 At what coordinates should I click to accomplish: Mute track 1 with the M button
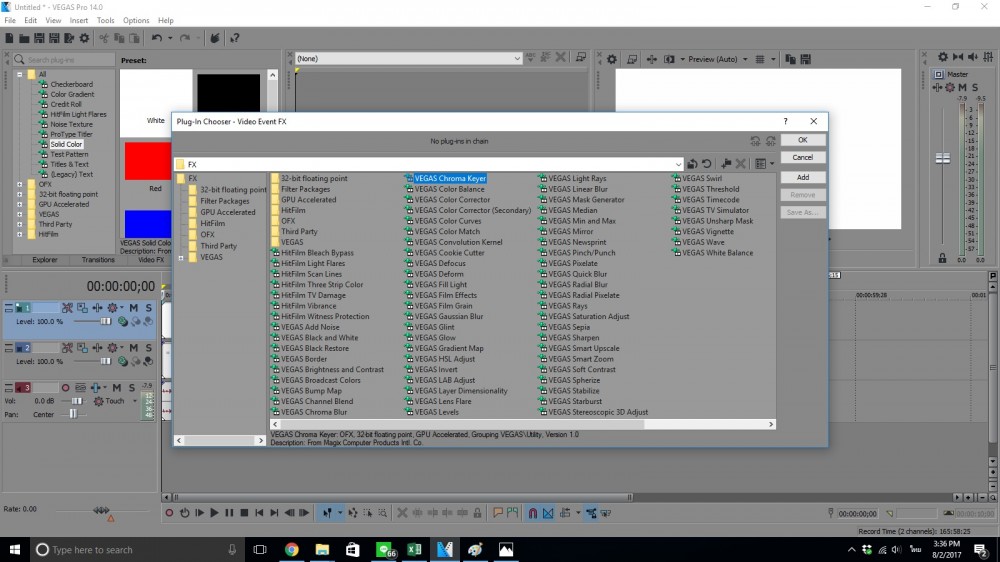(134, 308)
